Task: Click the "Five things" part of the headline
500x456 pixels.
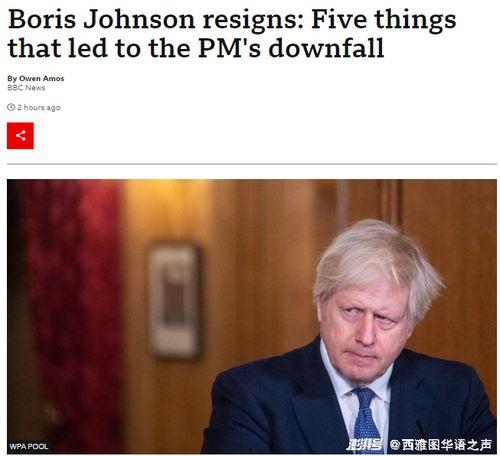Action: (x=383, y=19)
